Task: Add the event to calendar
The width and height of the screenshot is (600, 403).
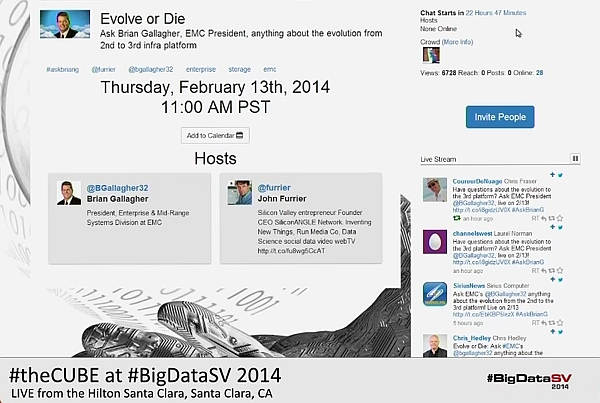Action: pos(215,135)
